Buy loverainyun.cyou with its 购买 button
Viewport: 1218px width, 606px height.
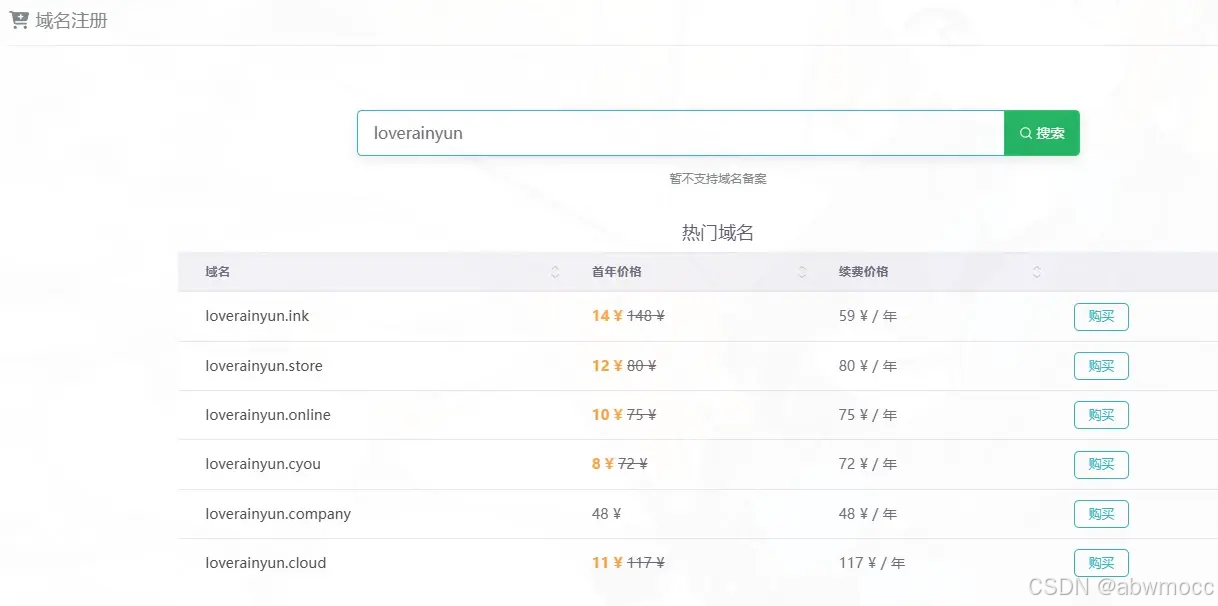1101,465
